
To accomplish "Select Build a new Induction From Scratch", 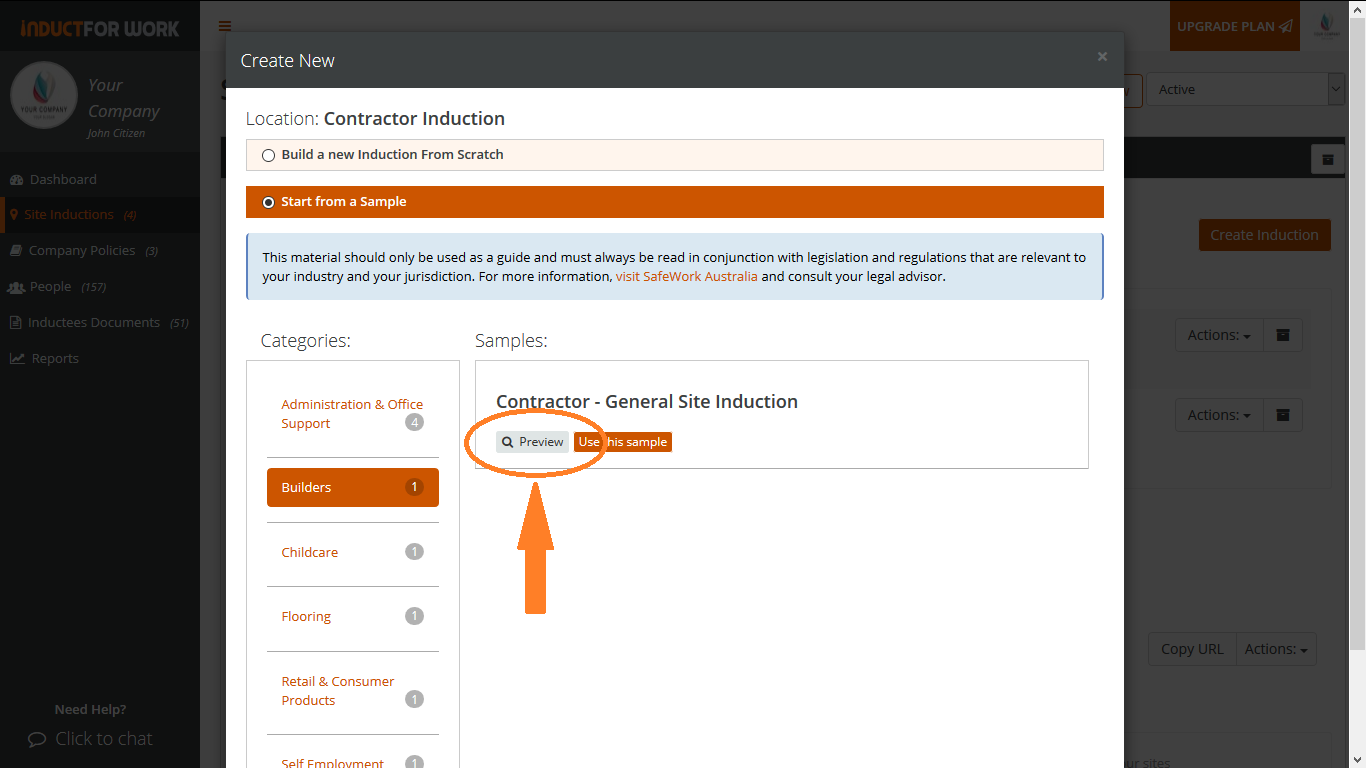I will [268, 156].
